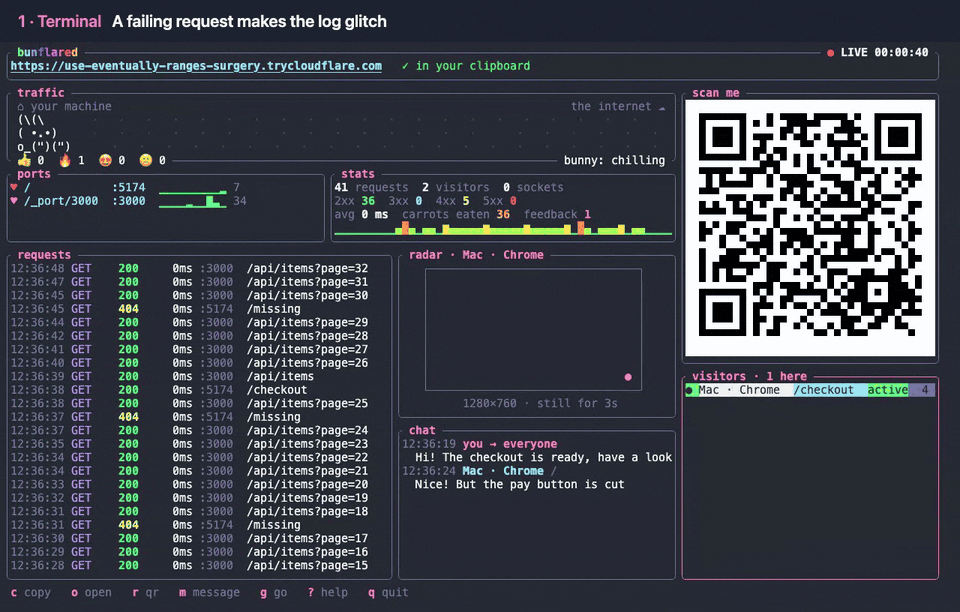This screenshot has height=612, width=960.
Task: Select request row '/api/items?page=26'
Action: tap(190, 362)
